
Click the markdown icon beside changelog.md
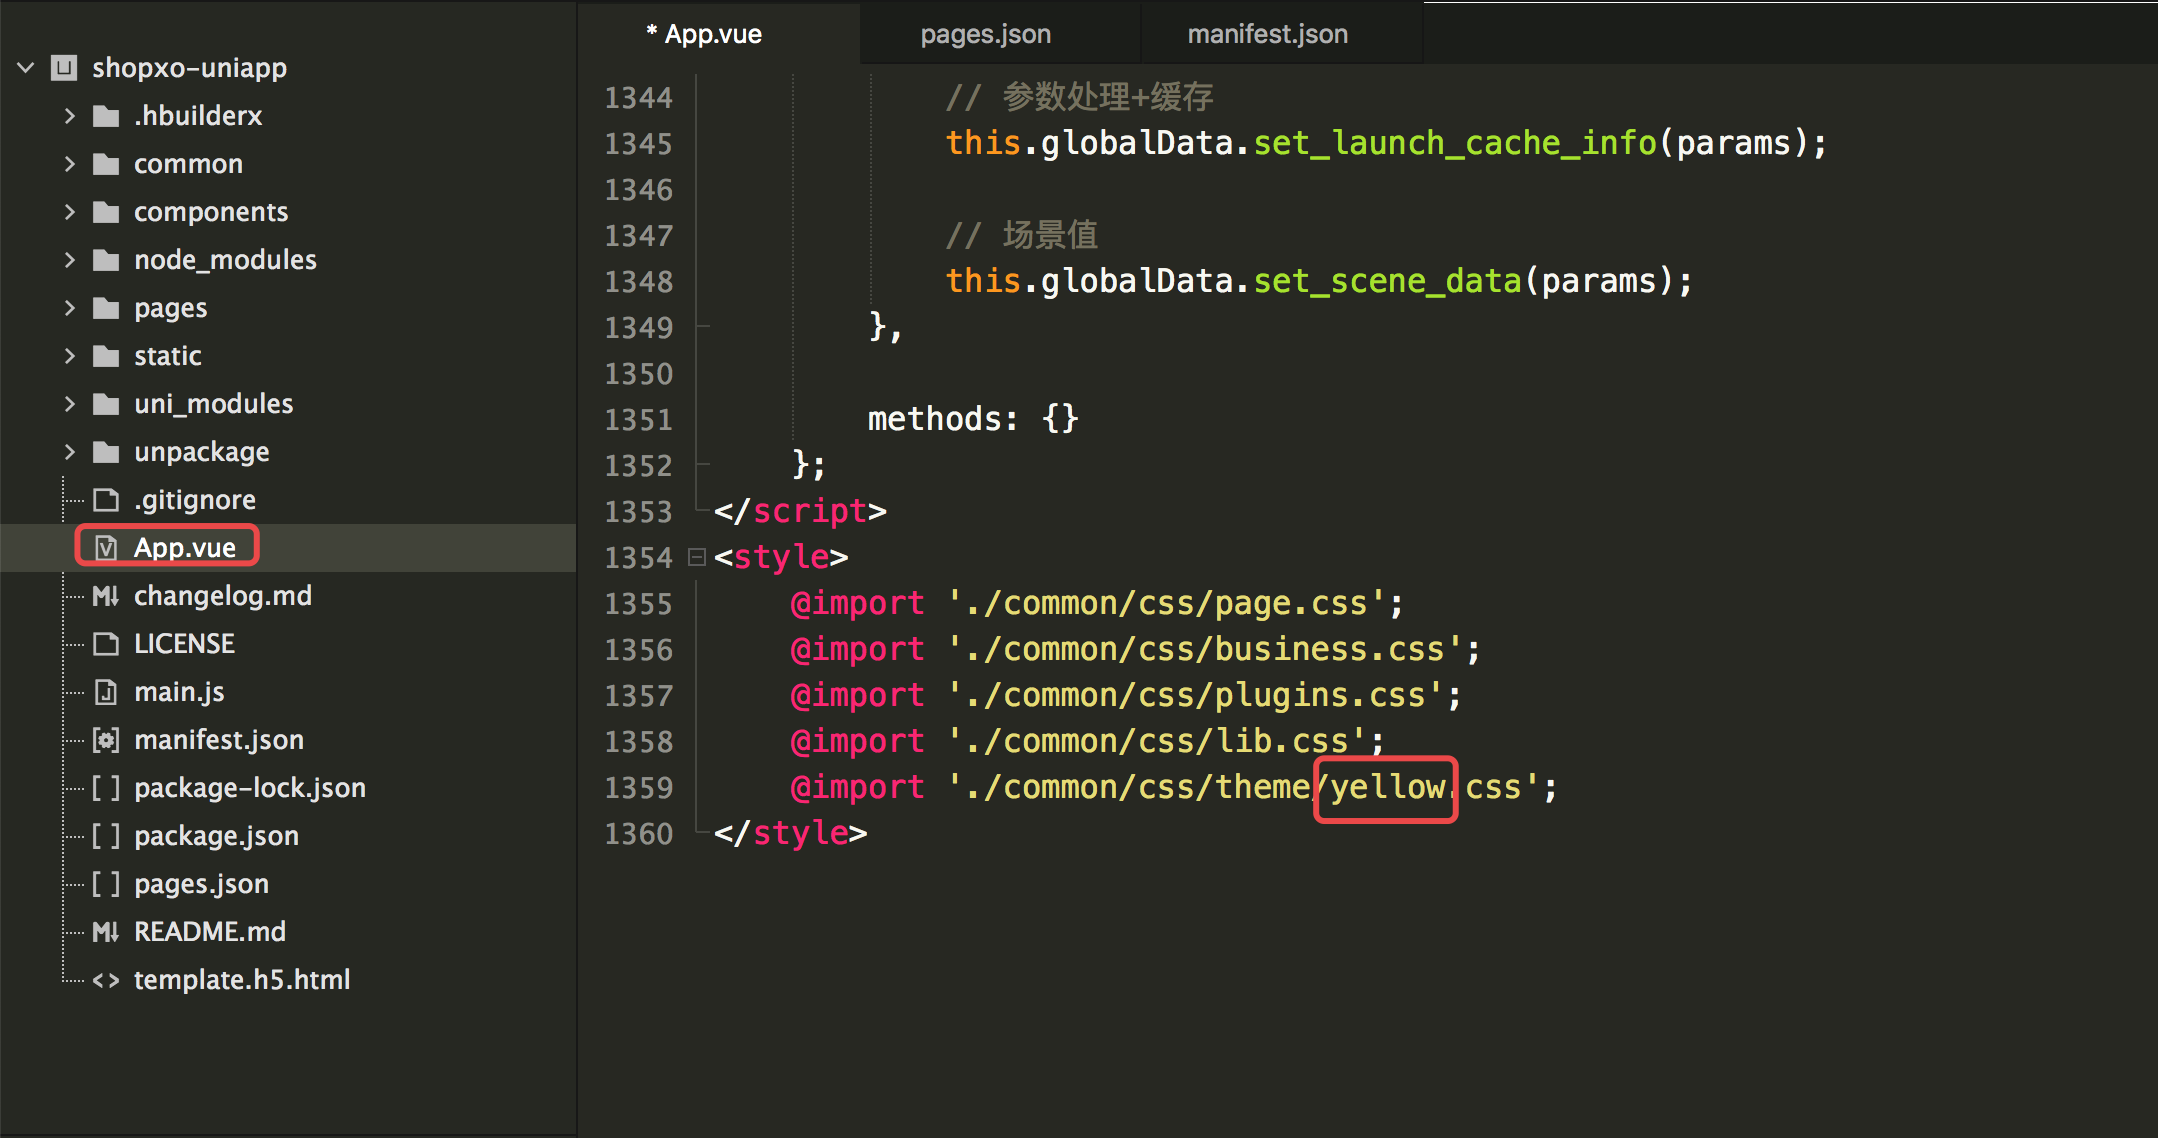point(106,596)
